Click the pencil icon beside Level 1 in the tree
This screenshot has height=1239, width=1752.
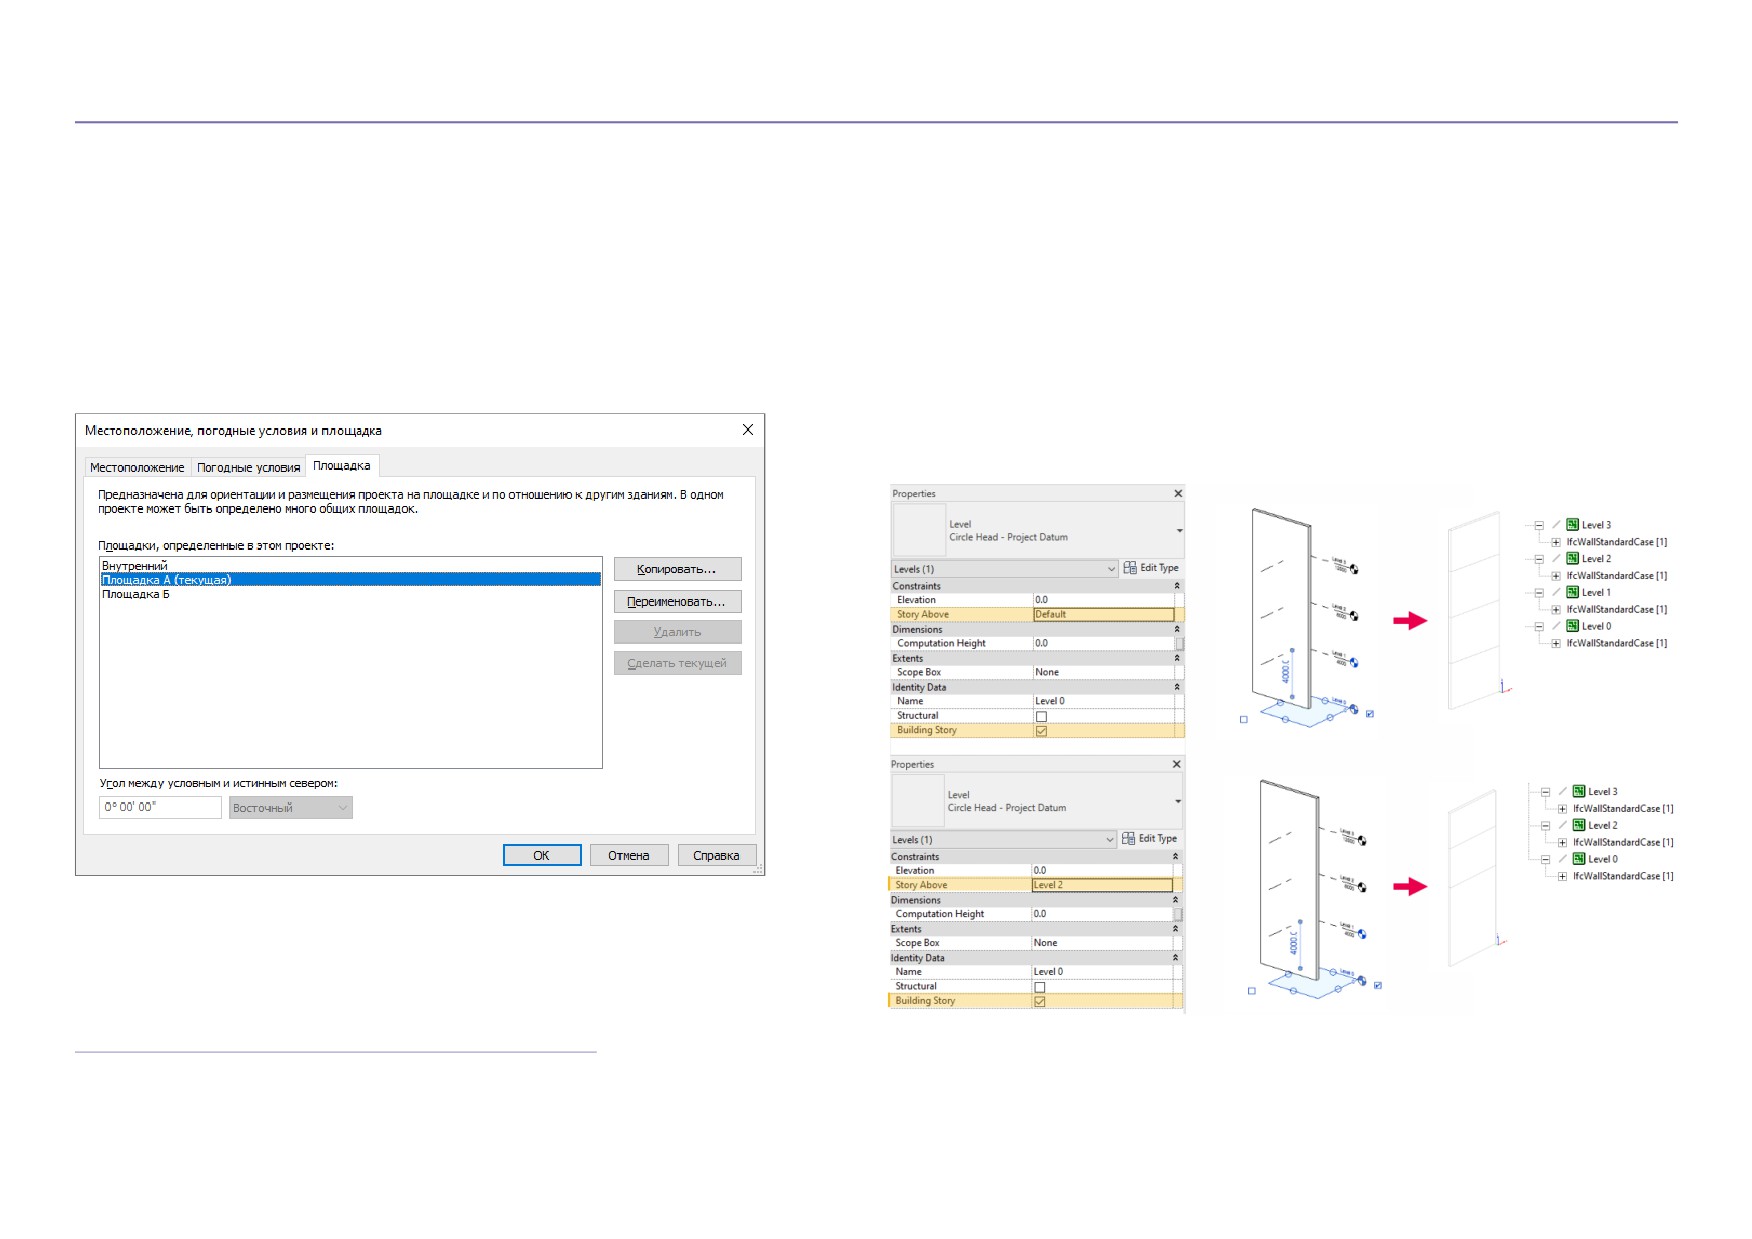[1557, 593]
